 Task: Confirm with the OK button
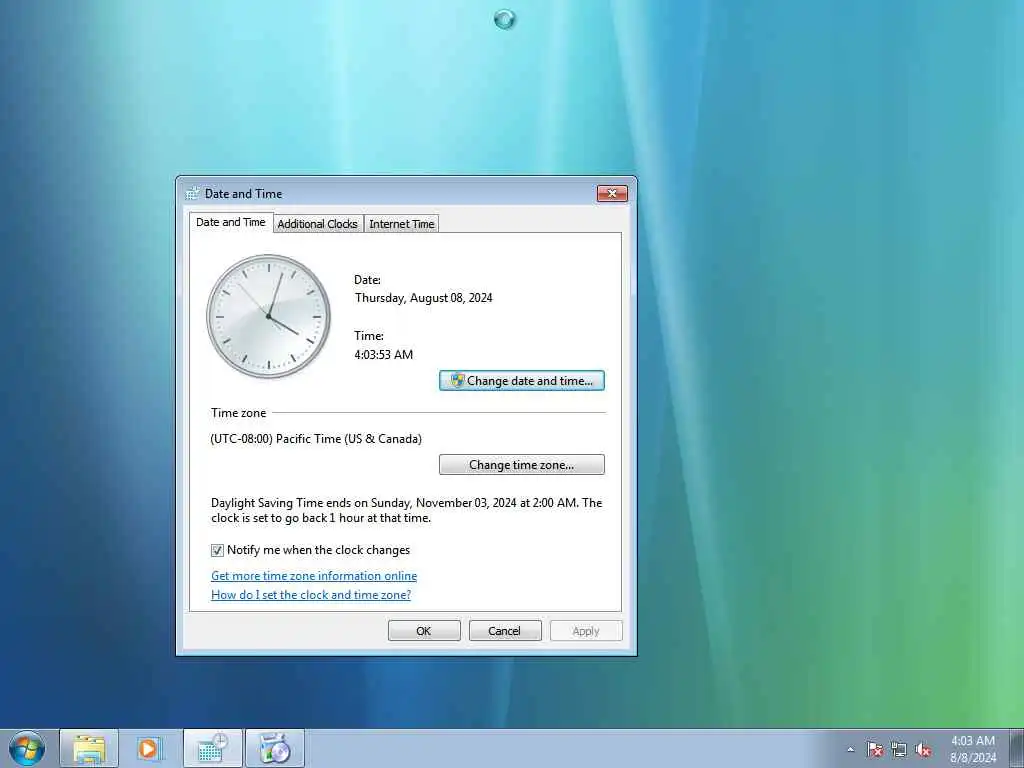click(x=424, y=631)
